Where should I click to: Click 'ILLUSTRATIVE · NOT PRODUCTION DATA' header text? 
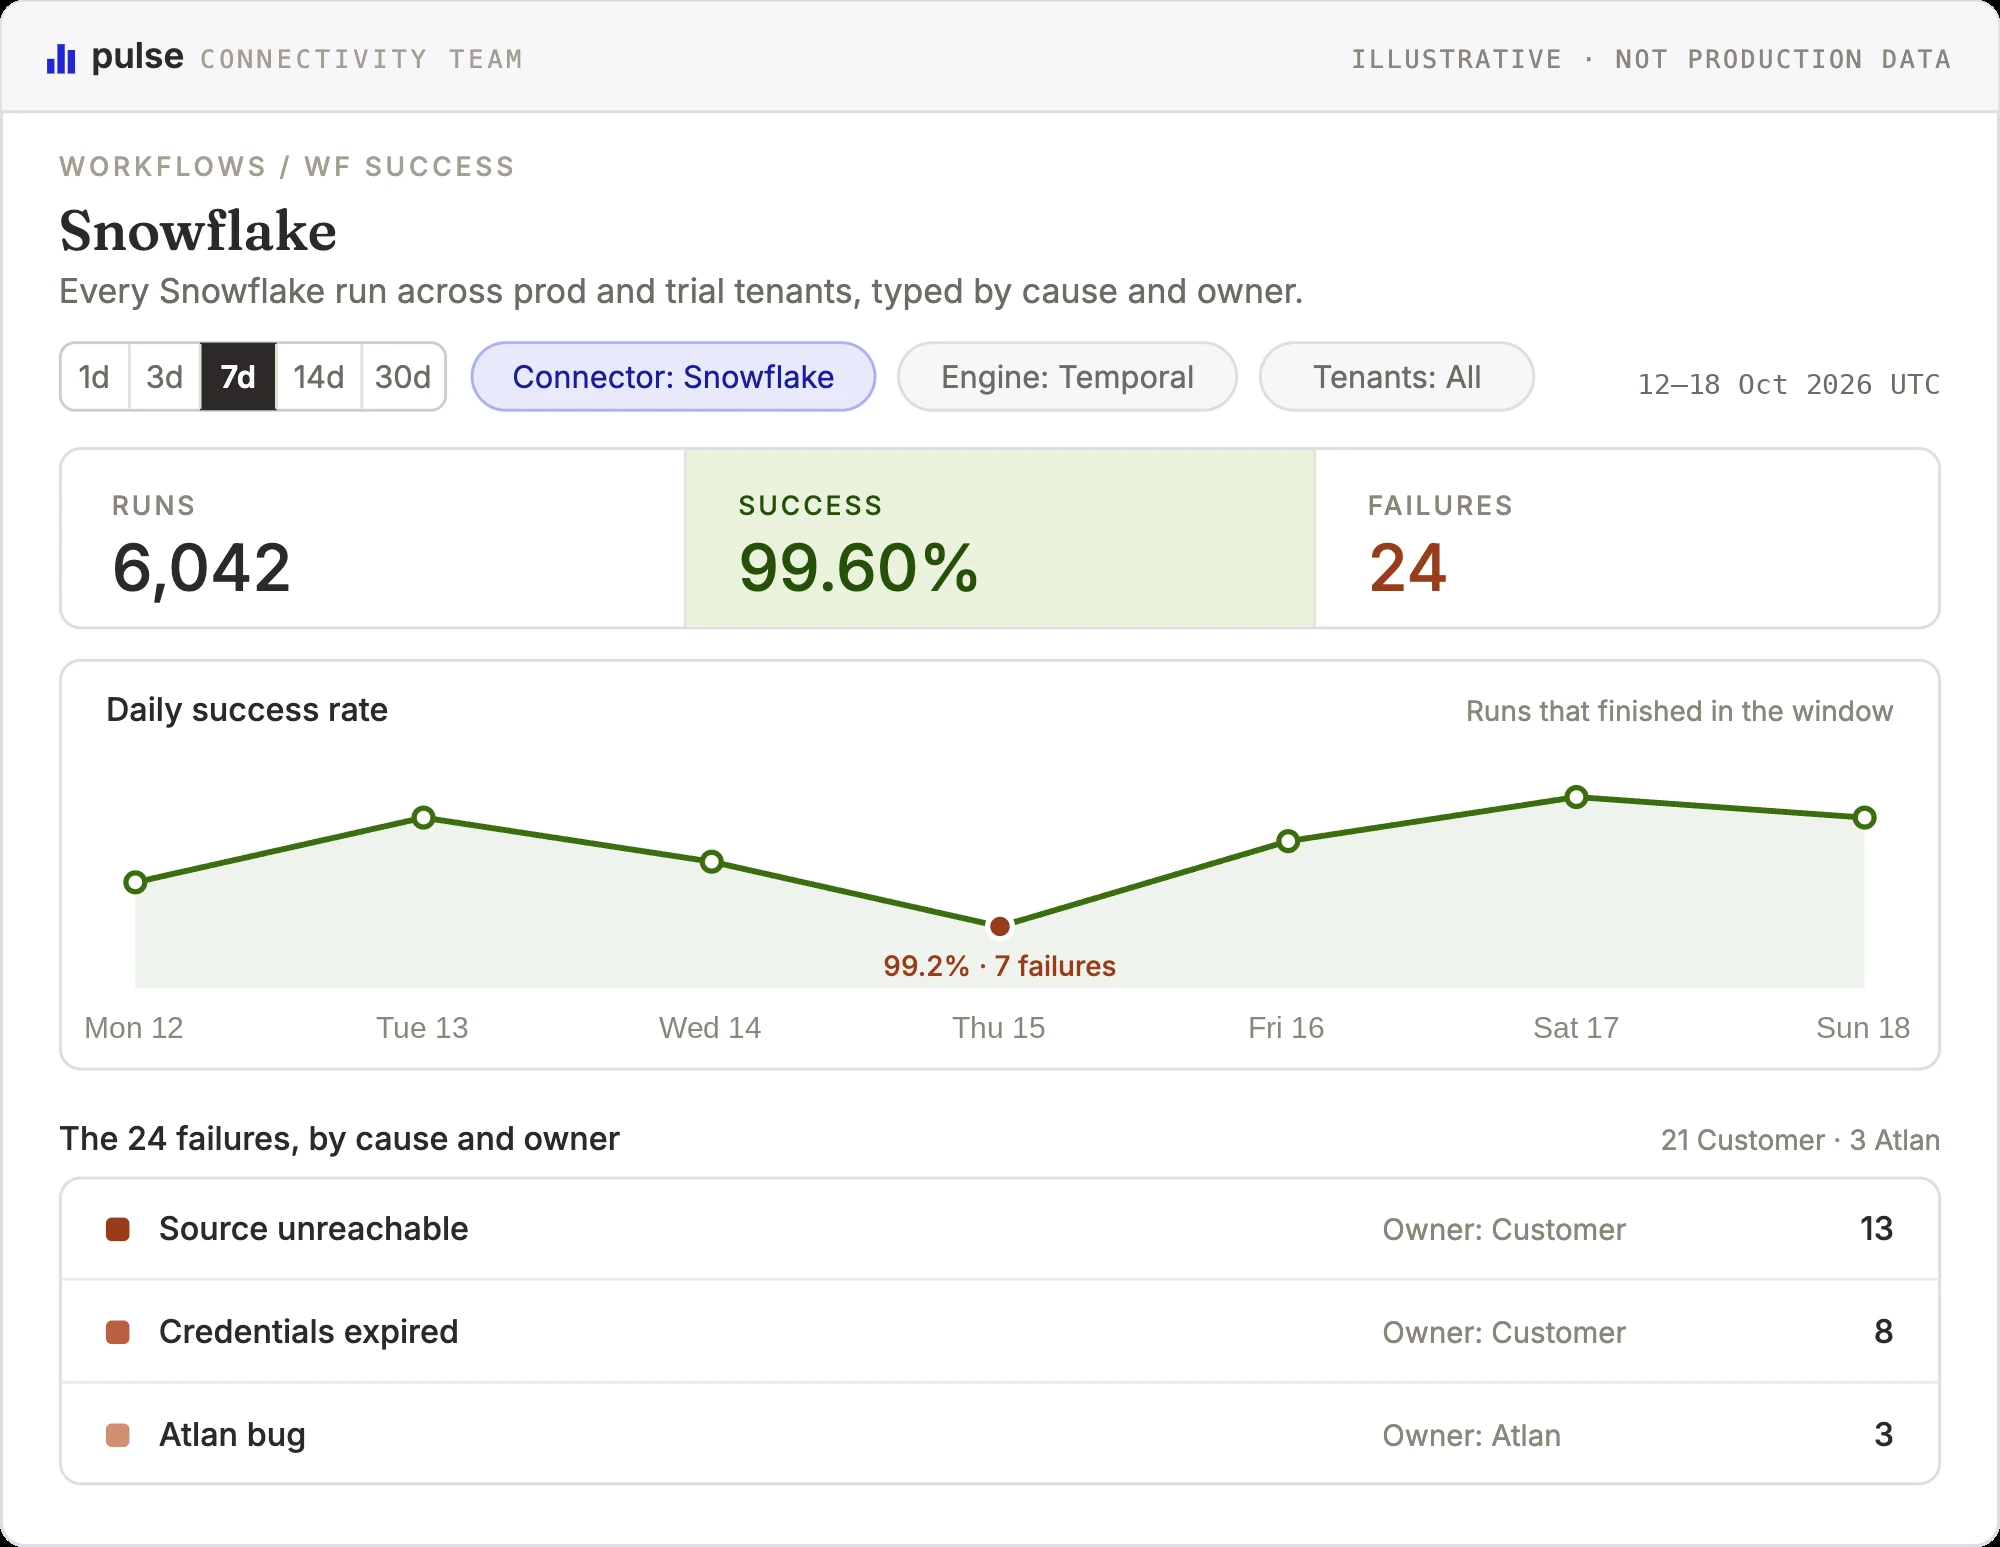[x=1651, y=60]
